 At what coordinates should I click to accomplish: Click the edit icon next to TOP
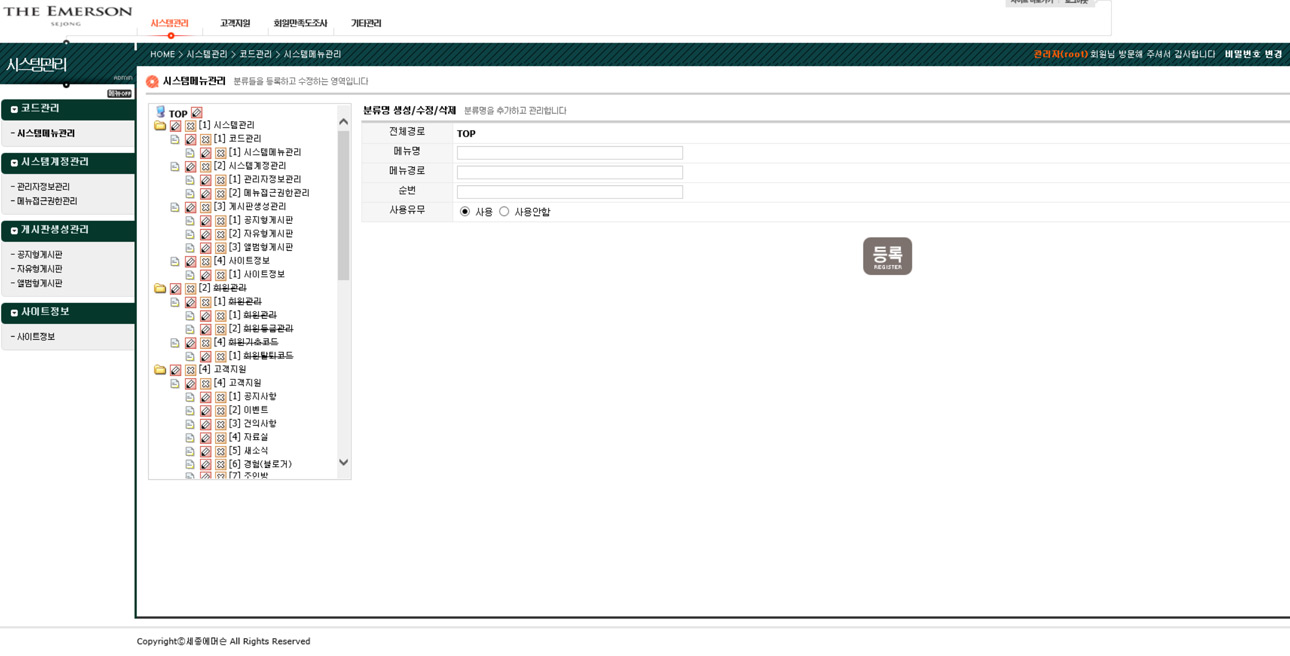(197, 113)
